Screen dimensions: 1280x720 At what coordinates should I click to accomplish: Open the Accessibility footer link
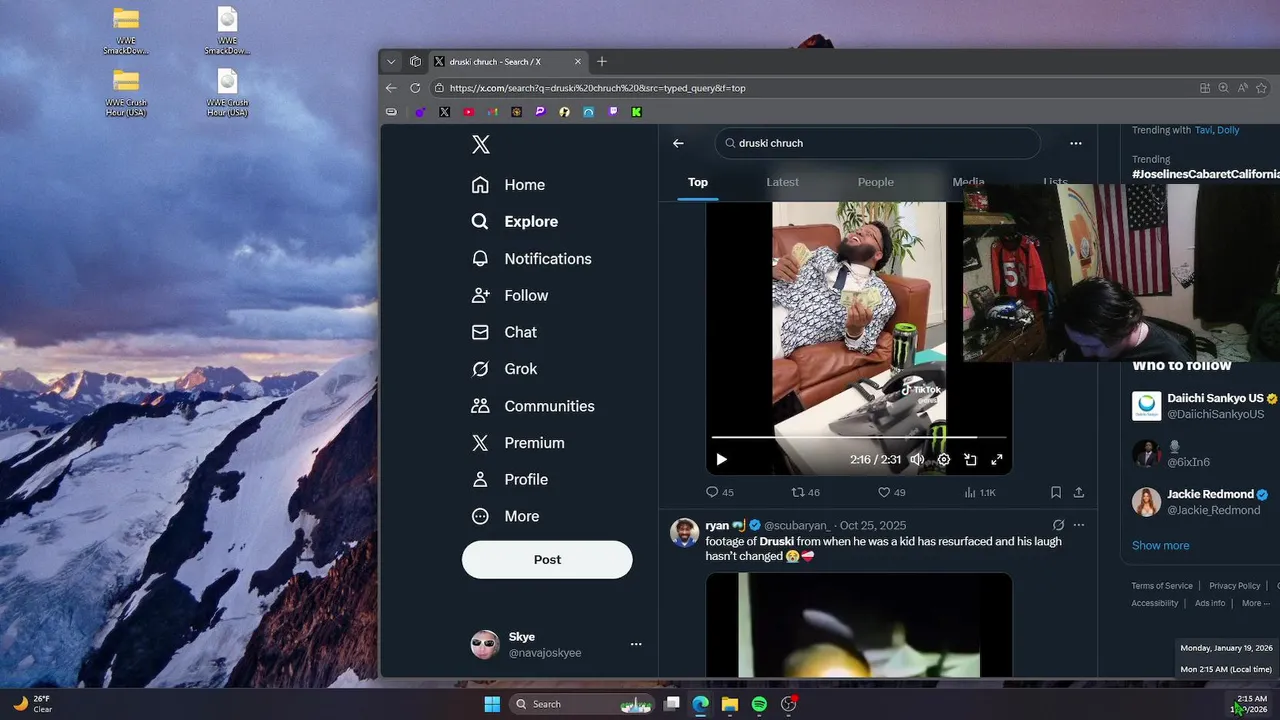tap(1155, 603)
